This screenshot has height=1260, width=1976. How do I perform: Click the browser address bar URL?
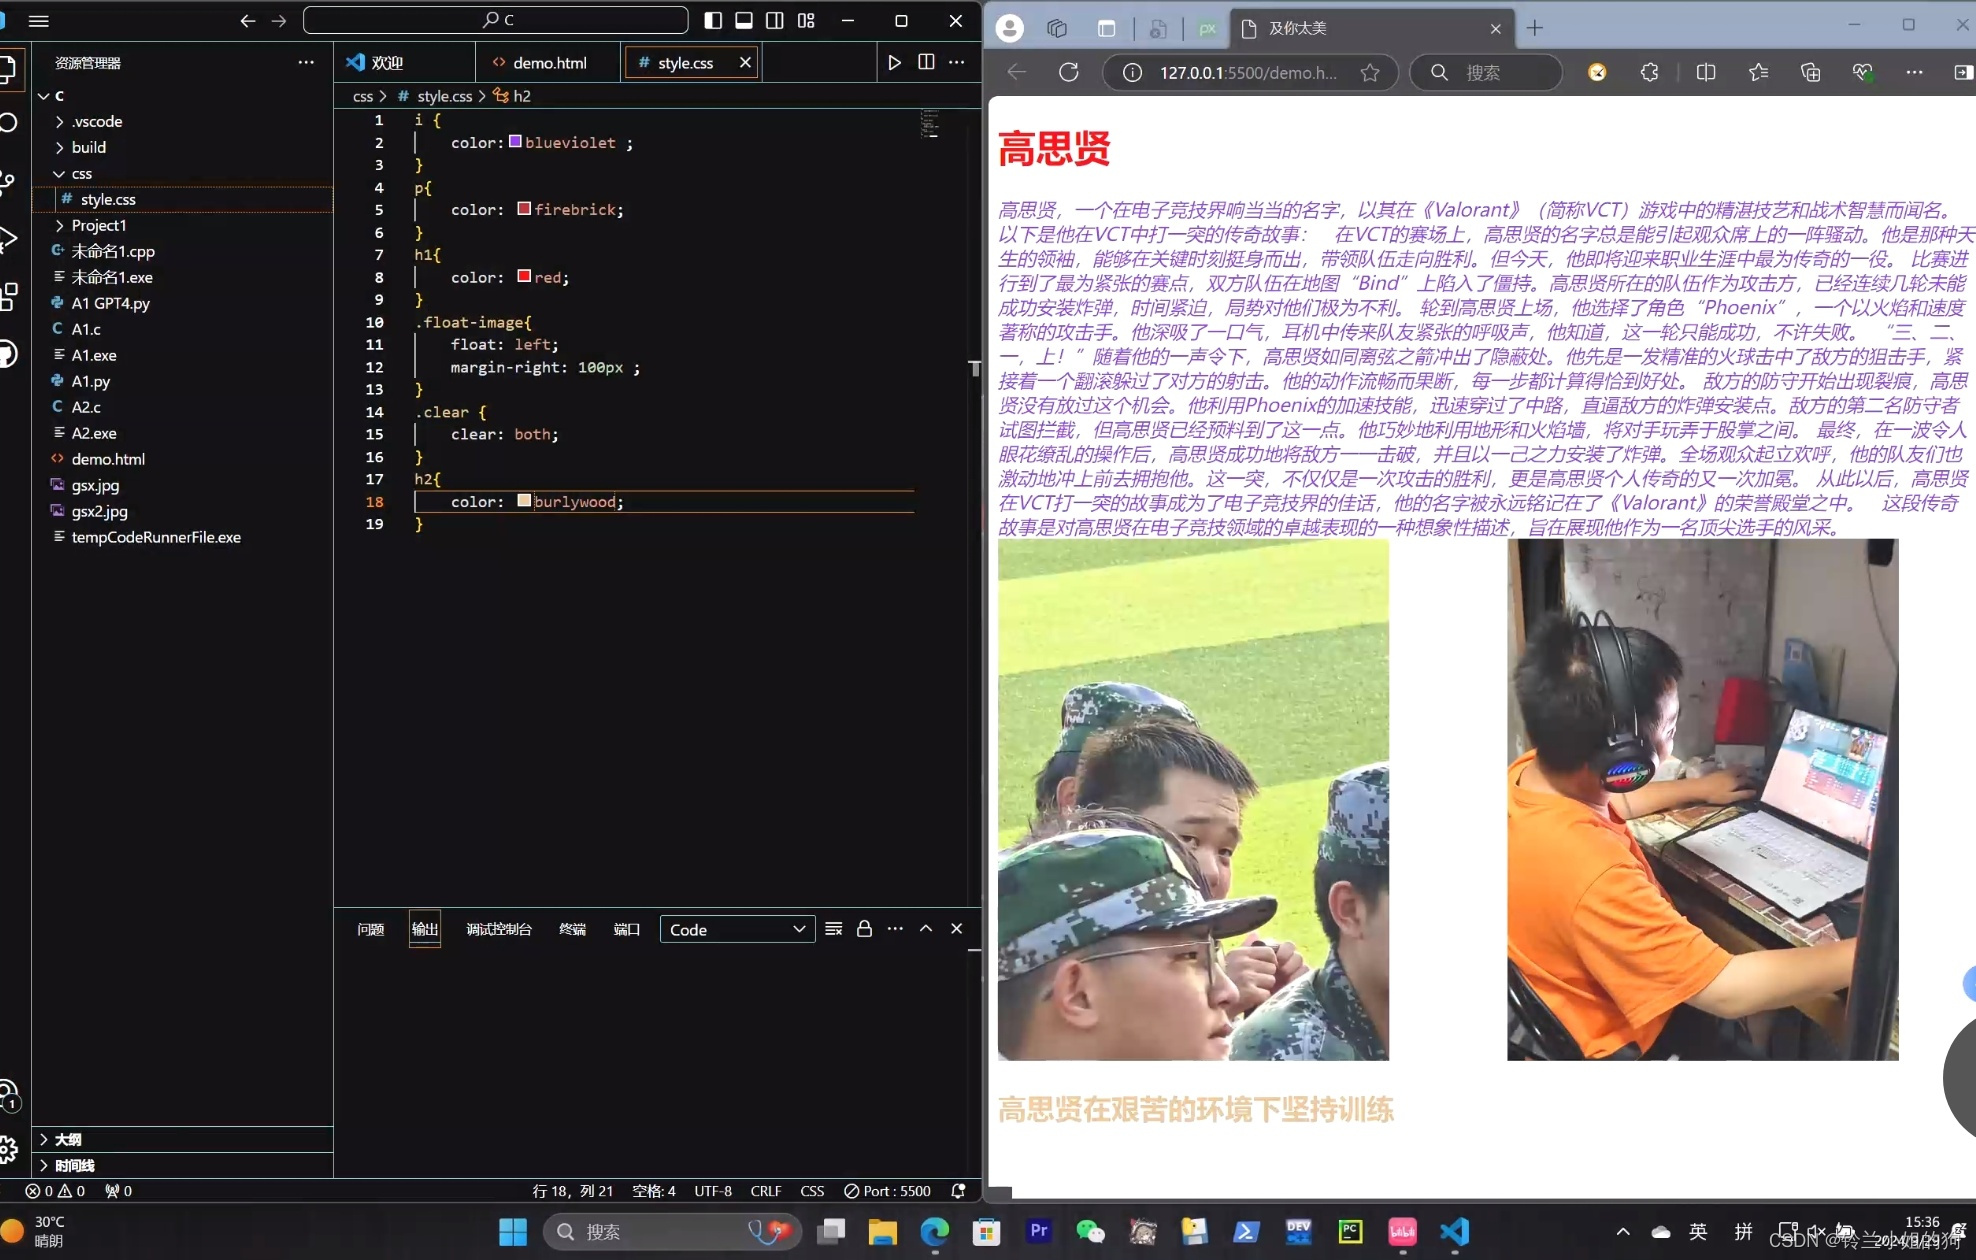click(x=1247, y=72)
